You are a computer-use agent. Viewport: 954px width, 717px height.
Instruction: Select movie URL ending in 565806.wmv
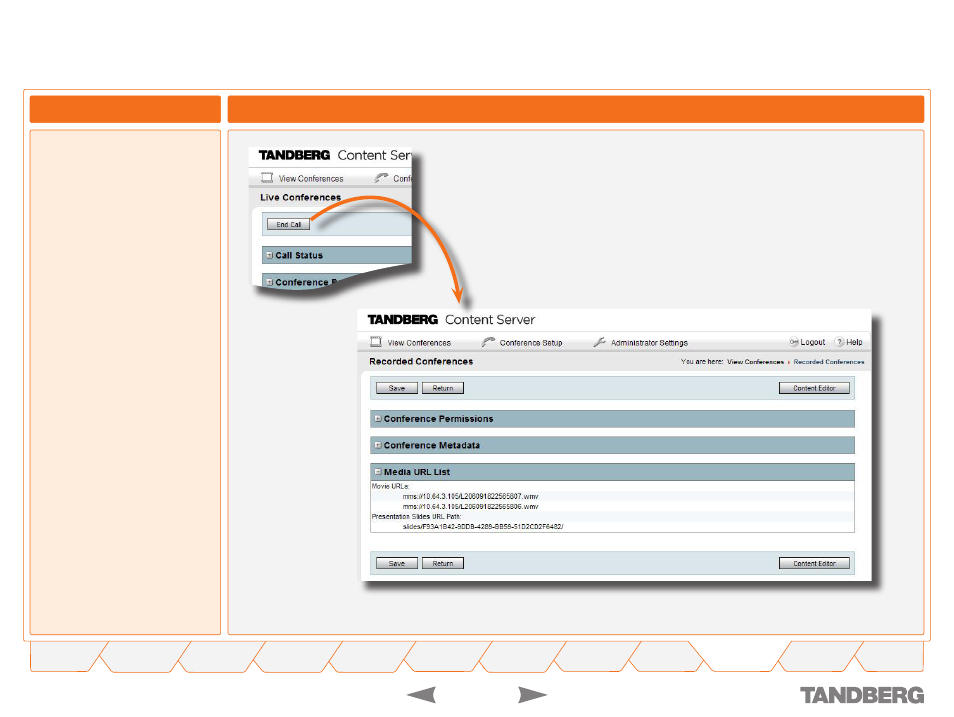pos(470,506)
